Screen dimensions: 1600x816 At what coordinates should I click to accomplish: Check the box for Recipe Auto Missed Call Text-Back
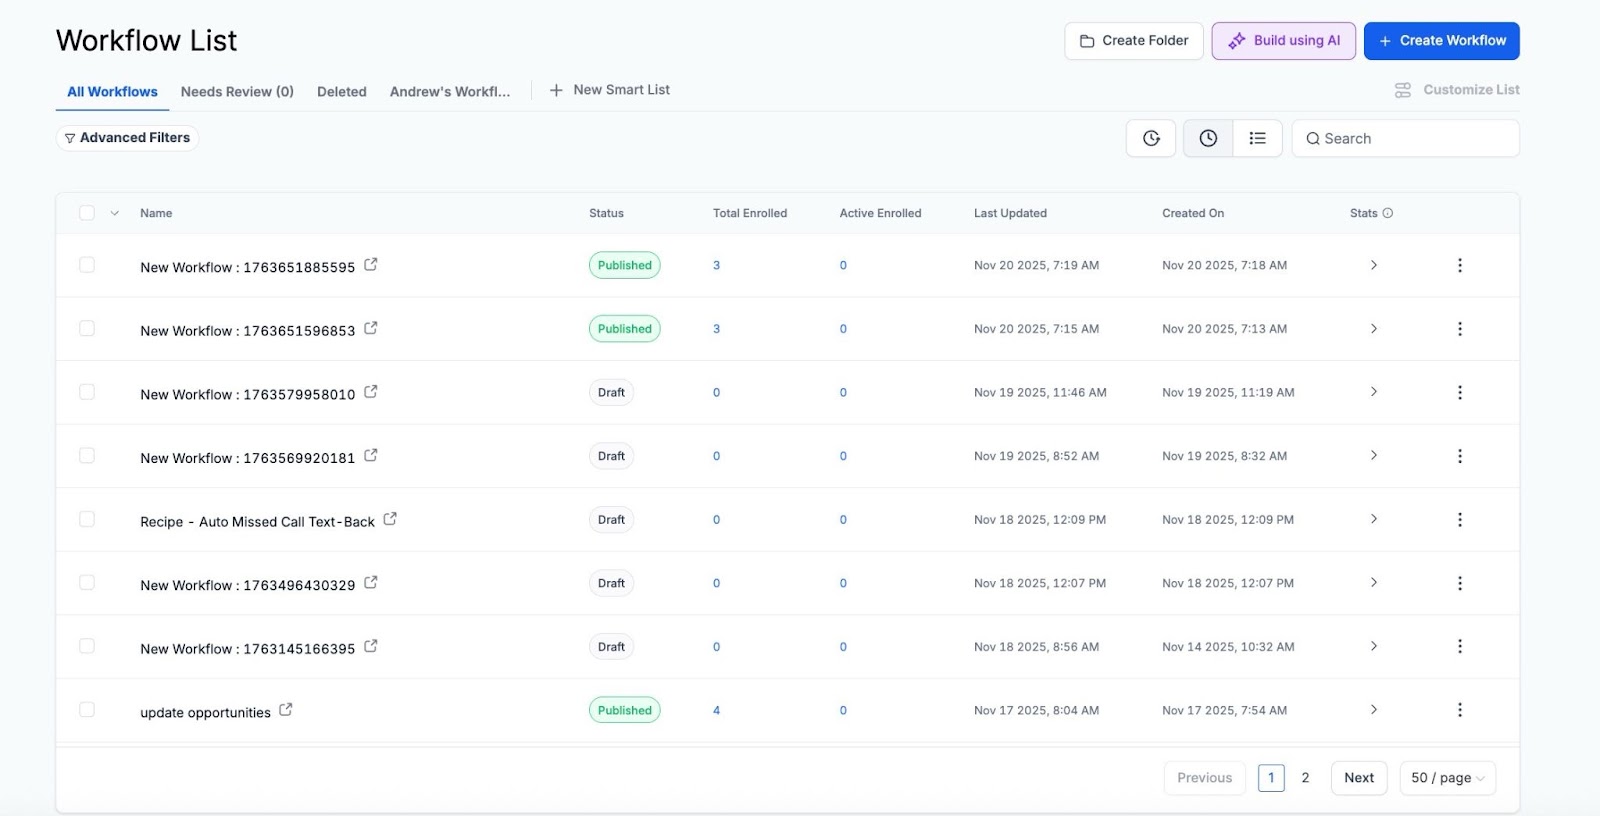[x=87, y=519]
